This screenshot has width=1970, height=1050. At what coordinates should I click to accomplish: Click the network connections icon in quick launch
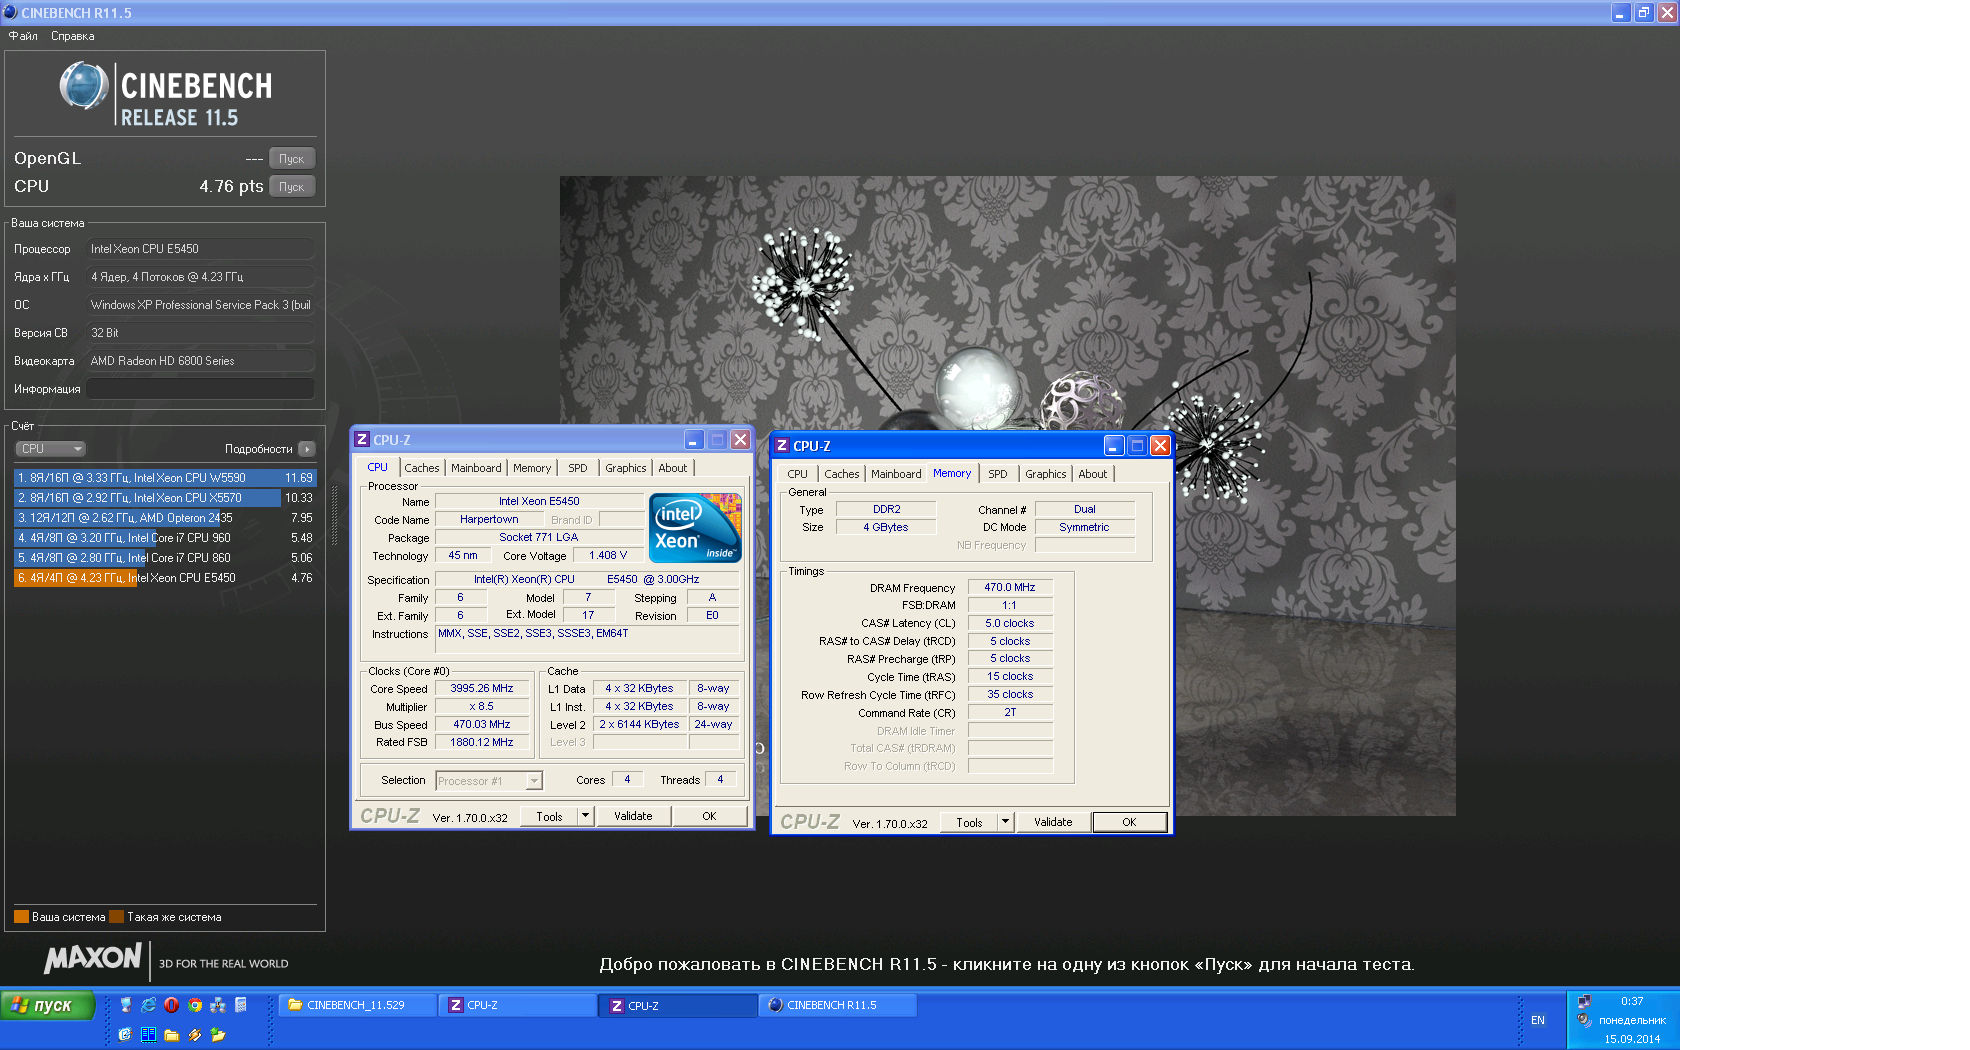[217, 1005]
